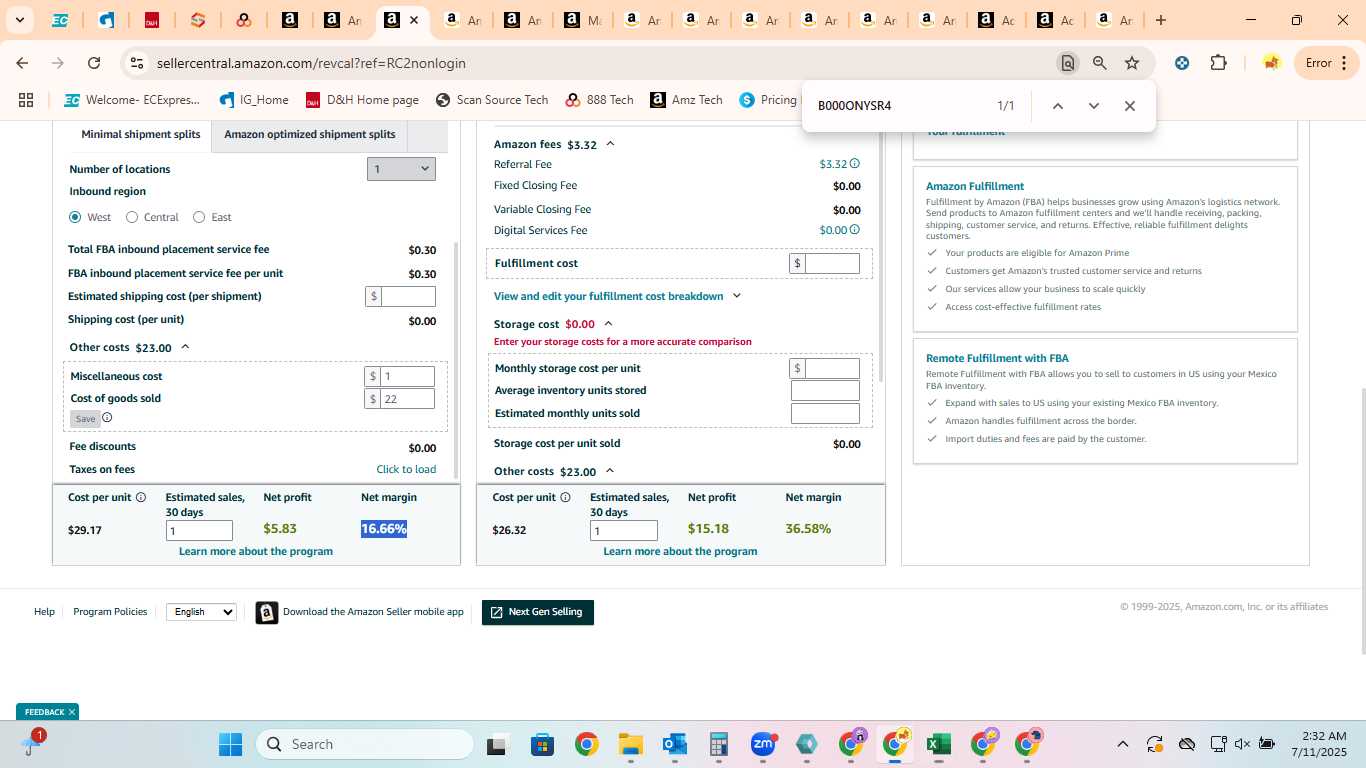Image resolution: width=1366 pixels, height=768 pixels.
Task: Expand View and edit fulfillment cost breakdown
Action: 737,296
